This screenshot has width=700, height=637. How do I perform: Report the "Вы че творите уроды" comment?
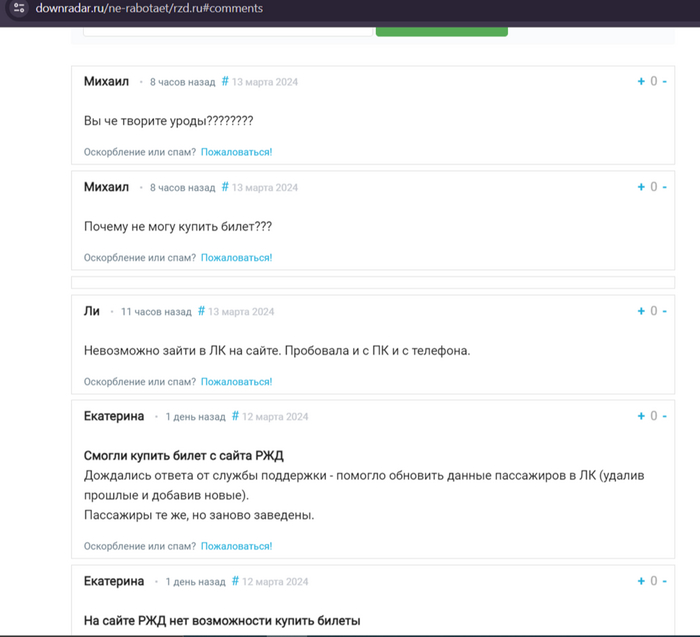236,152
